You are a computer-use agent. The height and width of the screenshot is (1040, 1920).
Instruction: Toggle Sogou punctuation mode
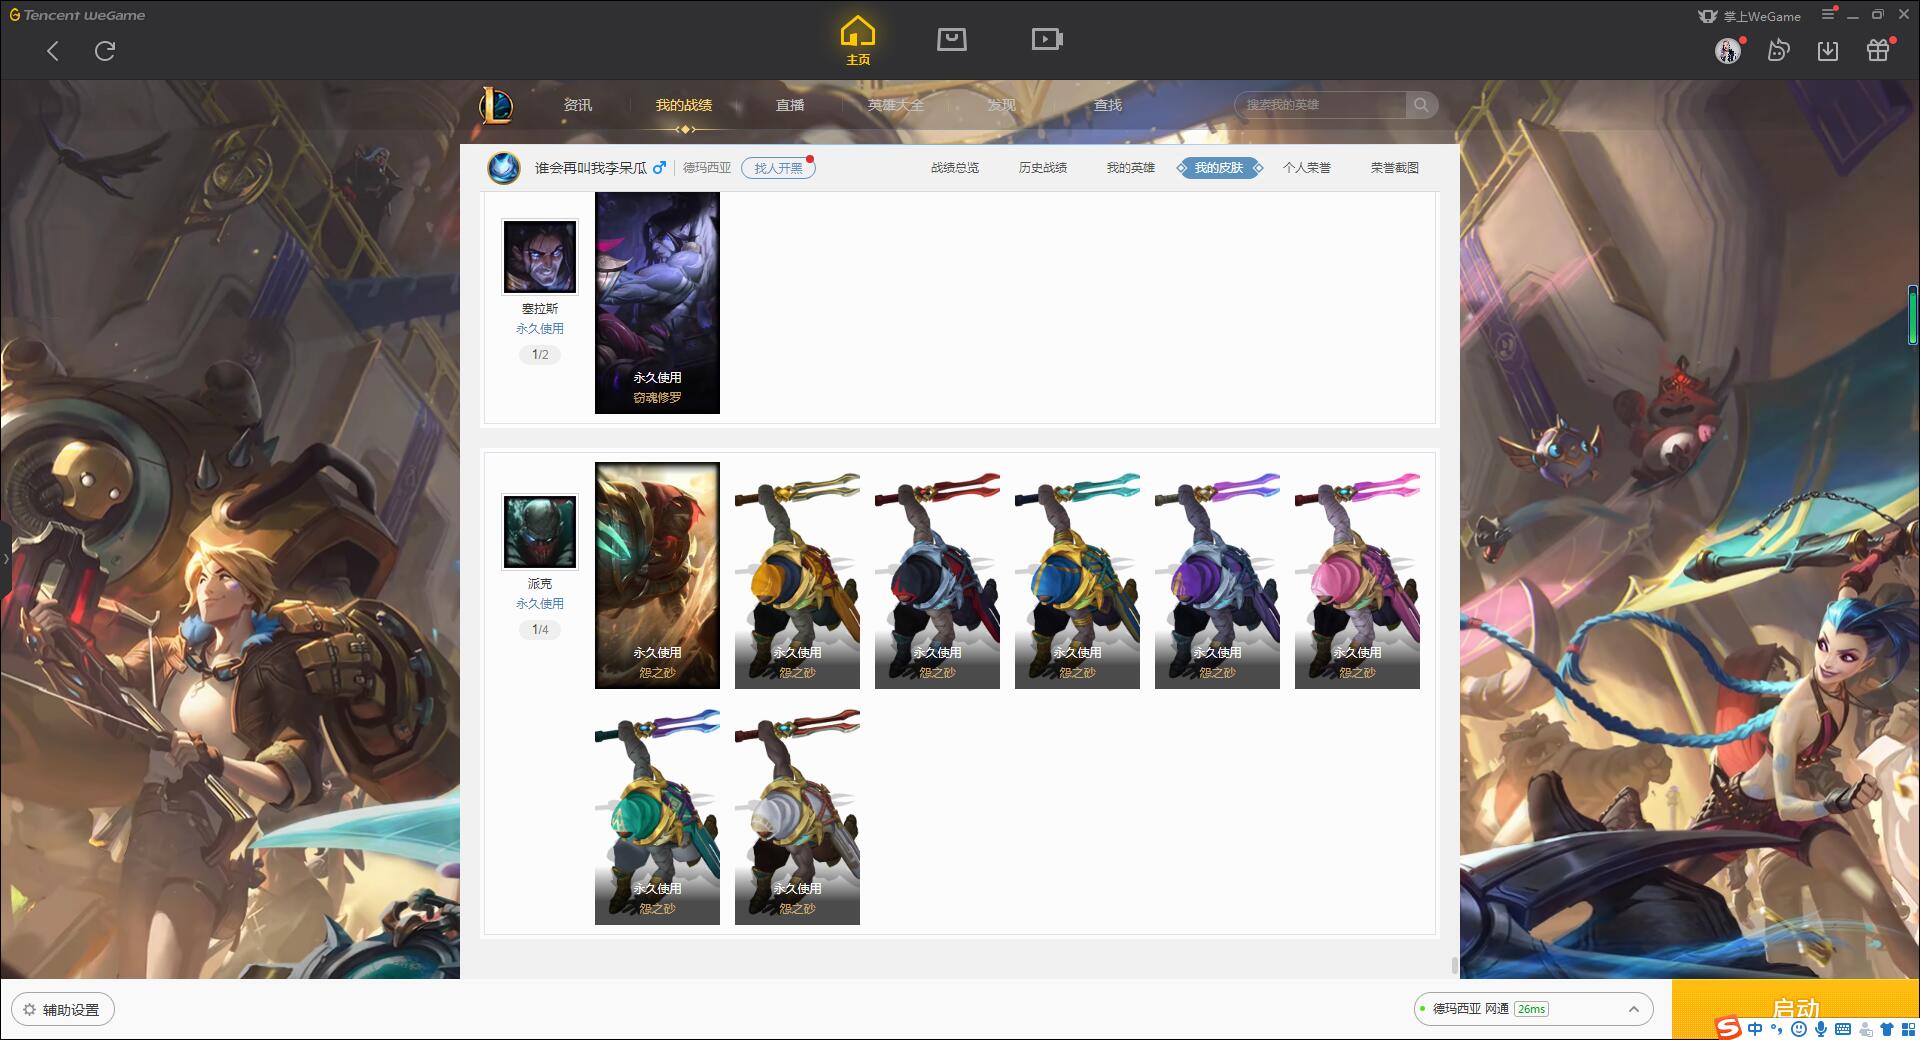(x=1777, y=1029)
